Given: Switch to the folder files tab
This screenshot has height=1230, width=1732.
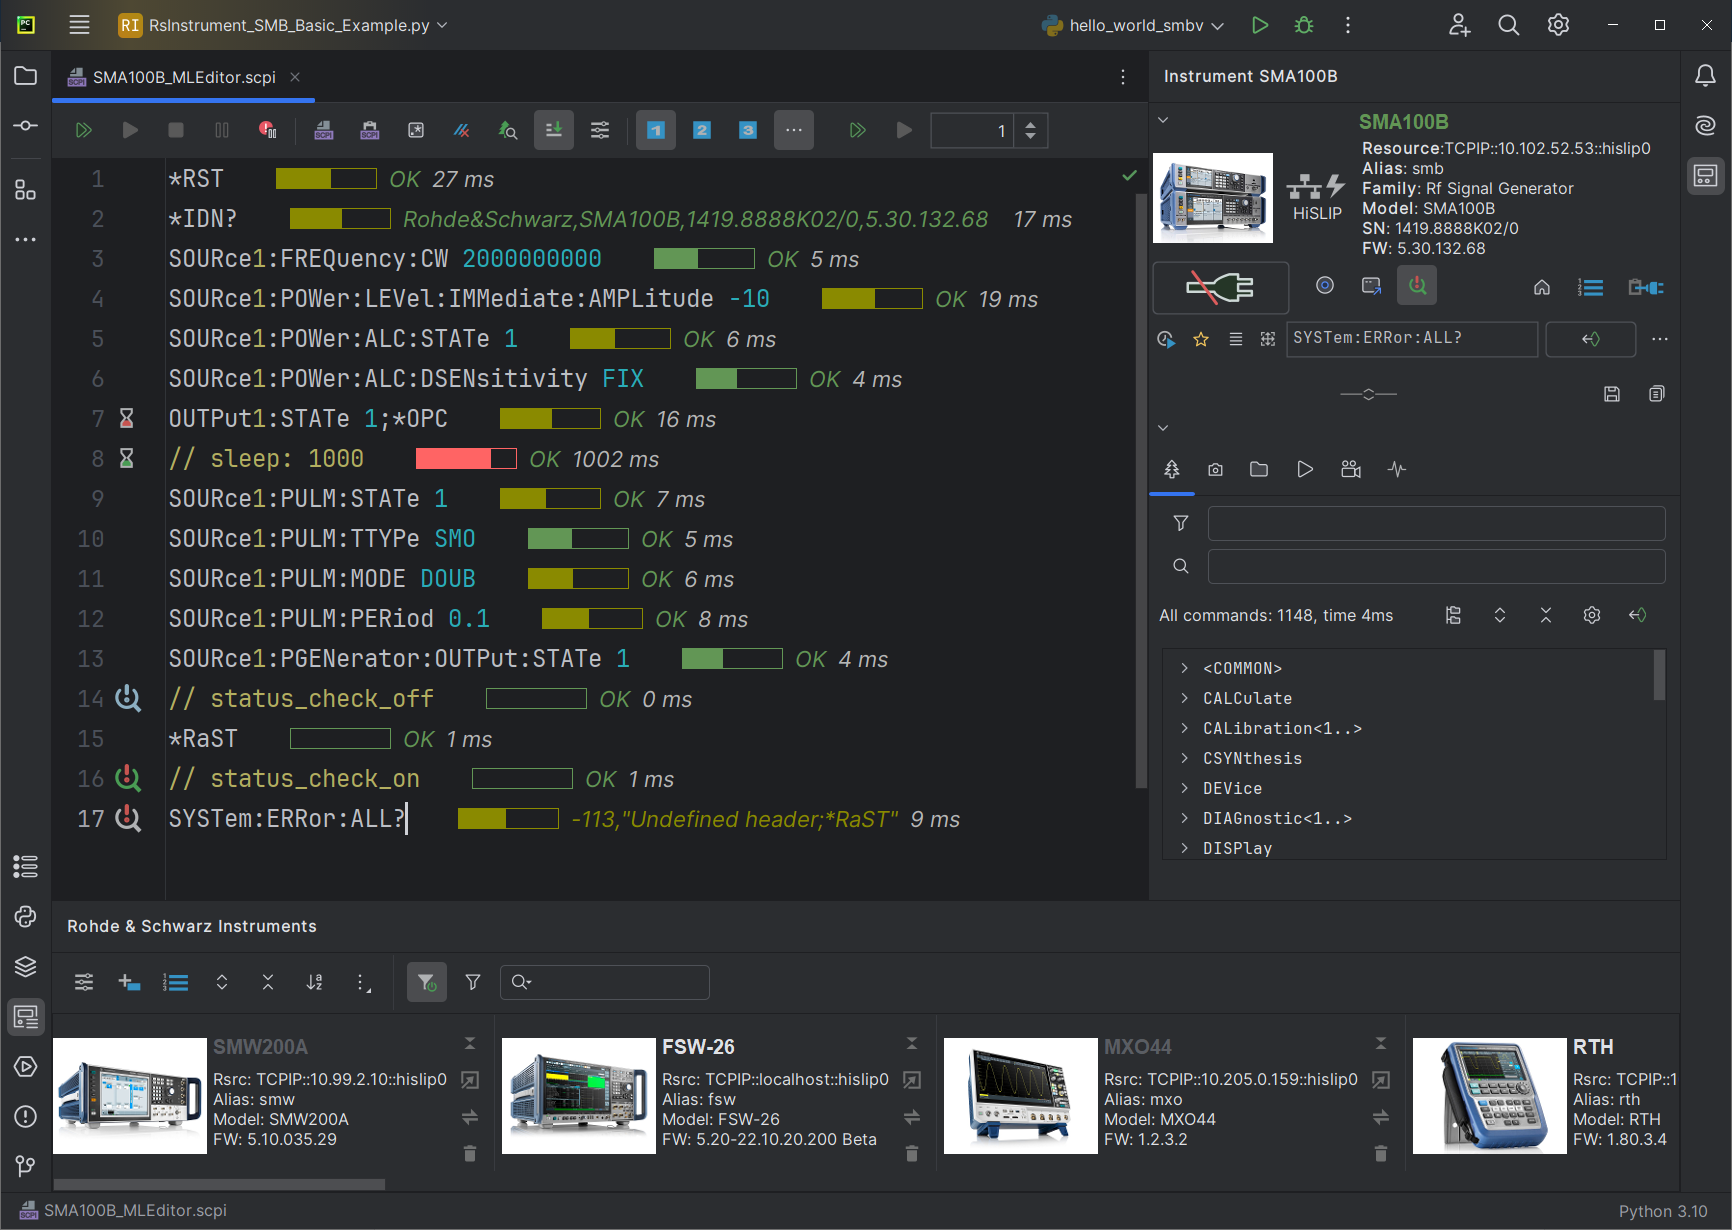Looking at the screenshot, I should [1259, 469].
